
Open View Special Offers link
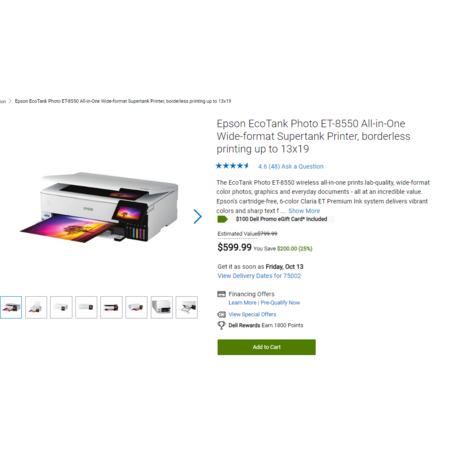252,314
